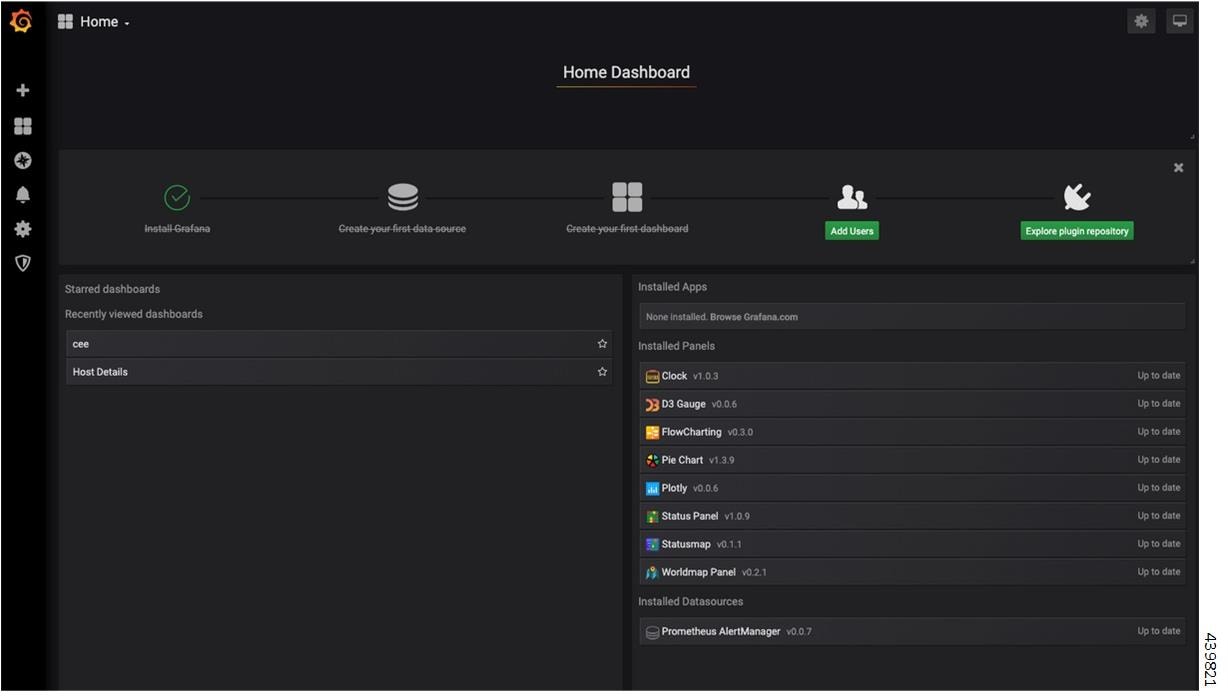Click the Worldmap Panel plugin icon
This screenshot has height=698, width=1228.
point(652,572)
